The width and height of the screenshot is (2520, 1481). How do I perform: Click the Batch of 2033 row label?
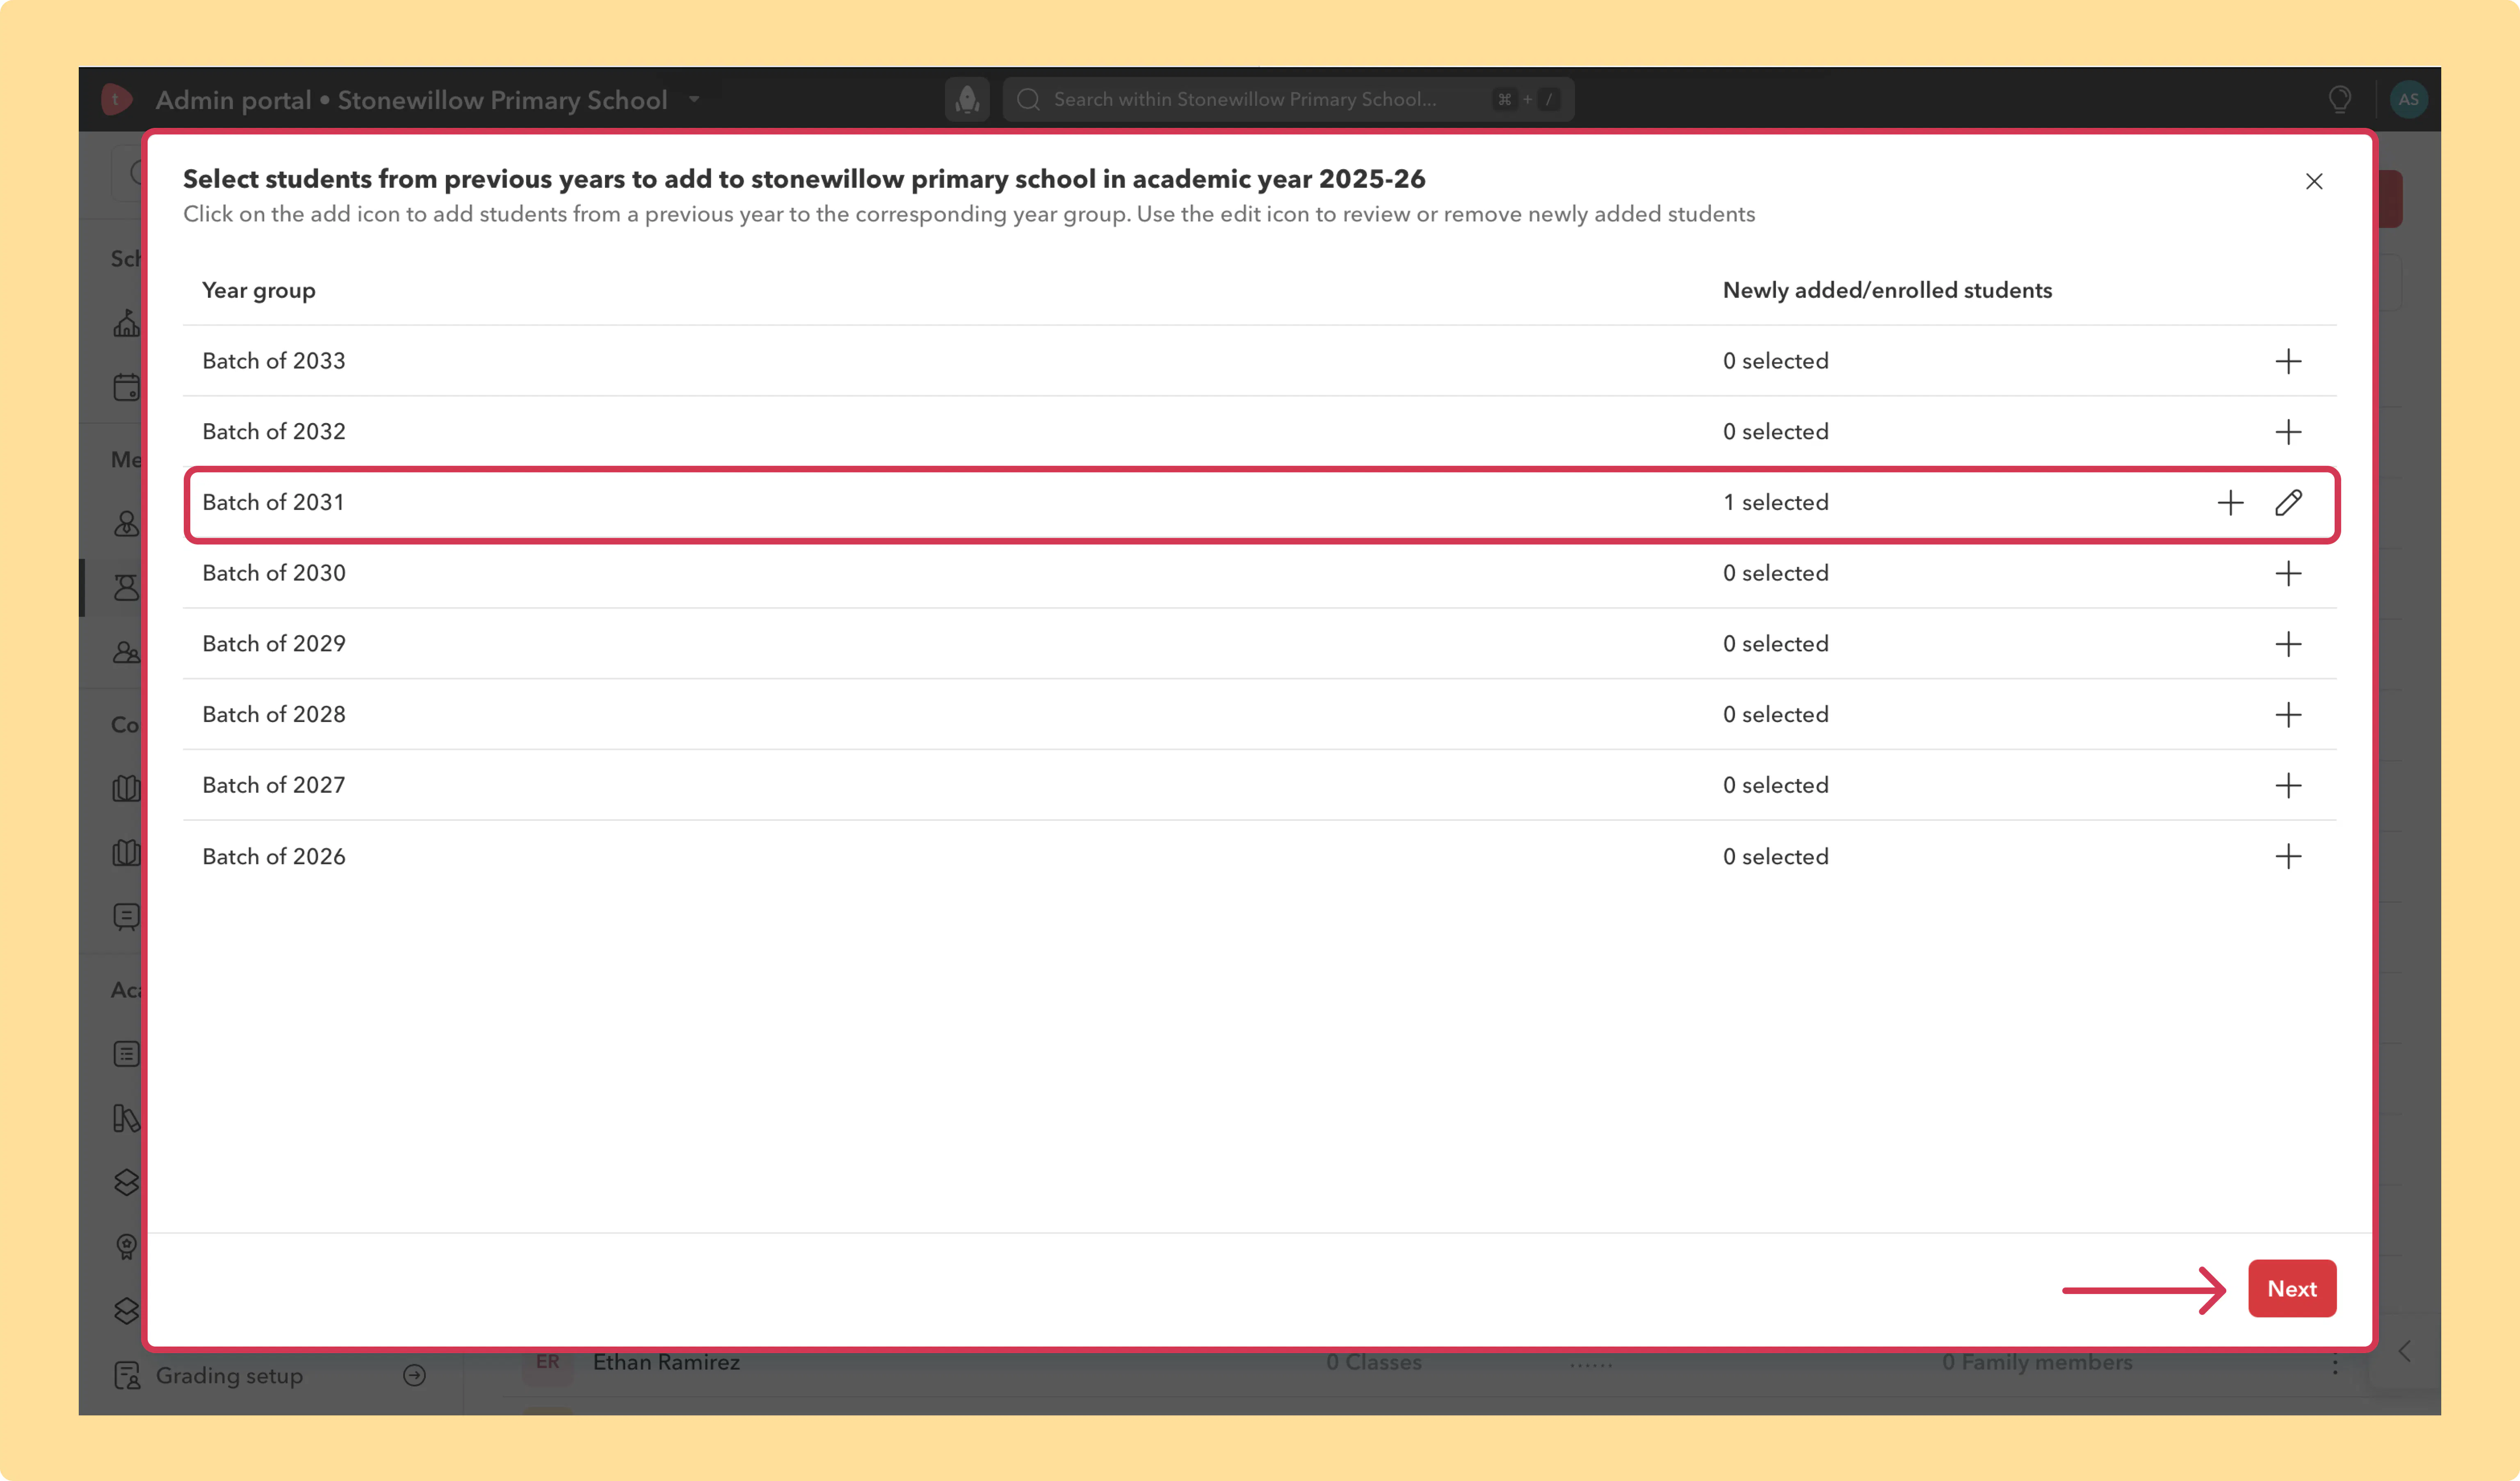click(274, 361)
